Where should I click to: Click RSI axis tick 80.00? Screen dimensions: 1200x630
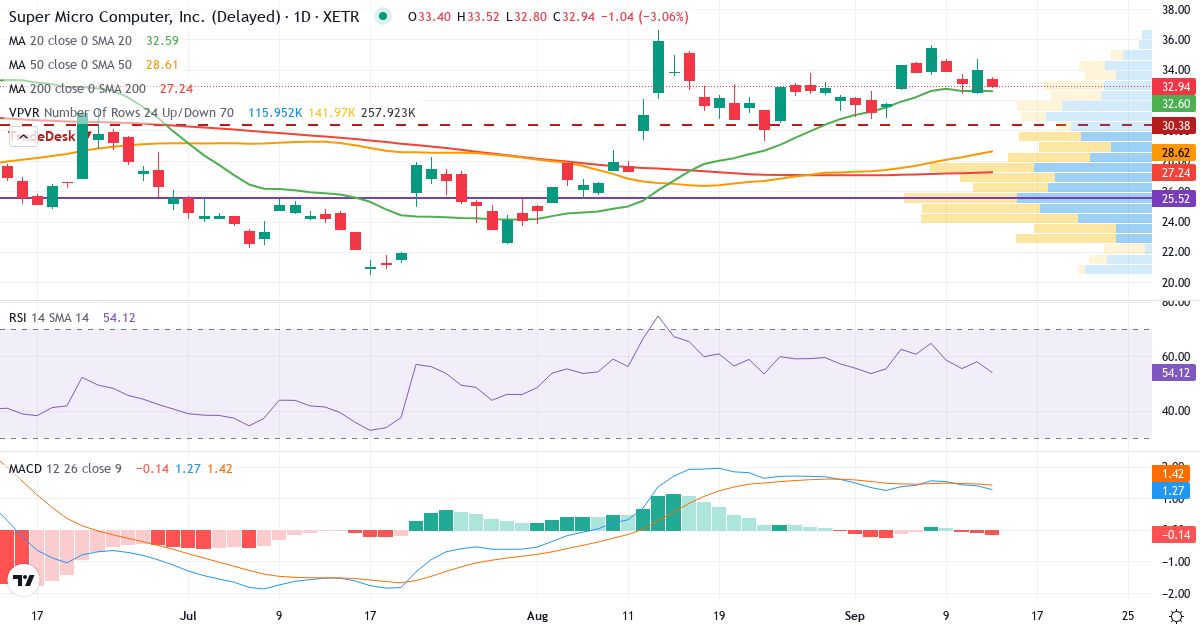point(1174,302)
